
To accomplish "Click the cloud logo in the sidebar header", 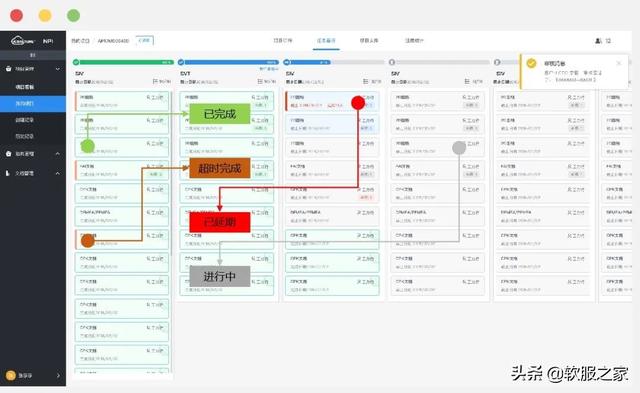I will (x=22, y=41).
